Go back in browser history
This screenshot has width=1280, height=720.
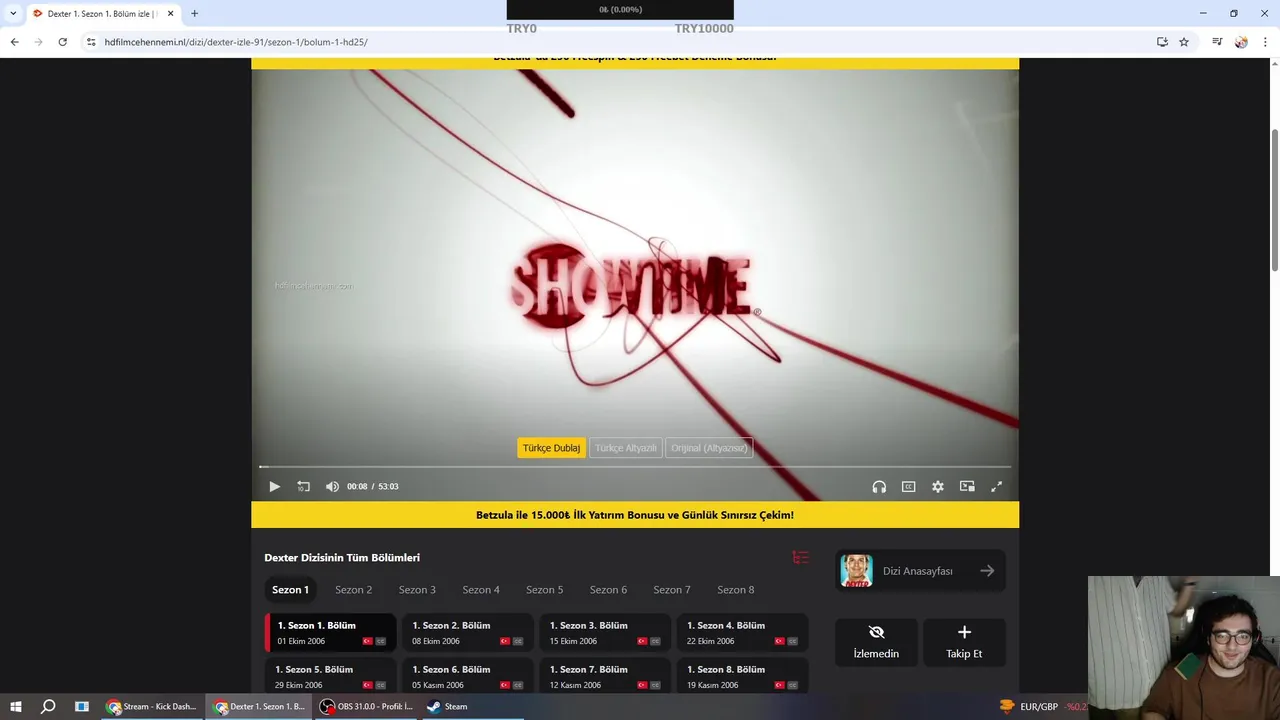(14, 42)
